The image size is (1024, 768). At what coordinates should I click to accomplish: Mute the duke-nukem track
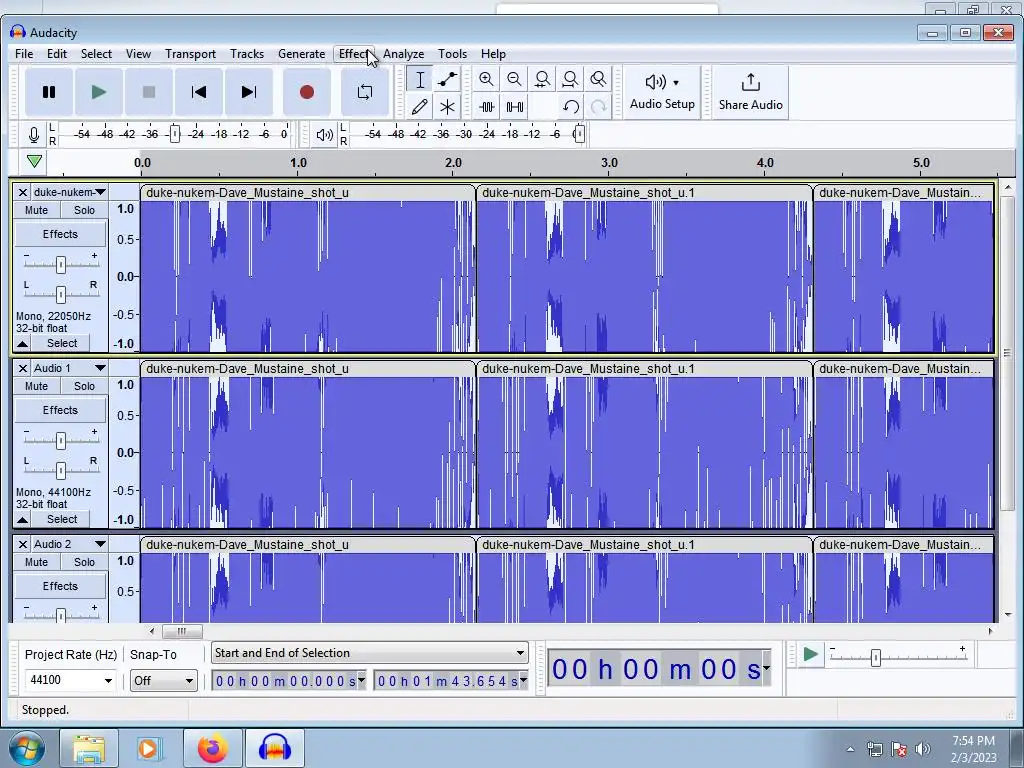(x=37, y=210)
